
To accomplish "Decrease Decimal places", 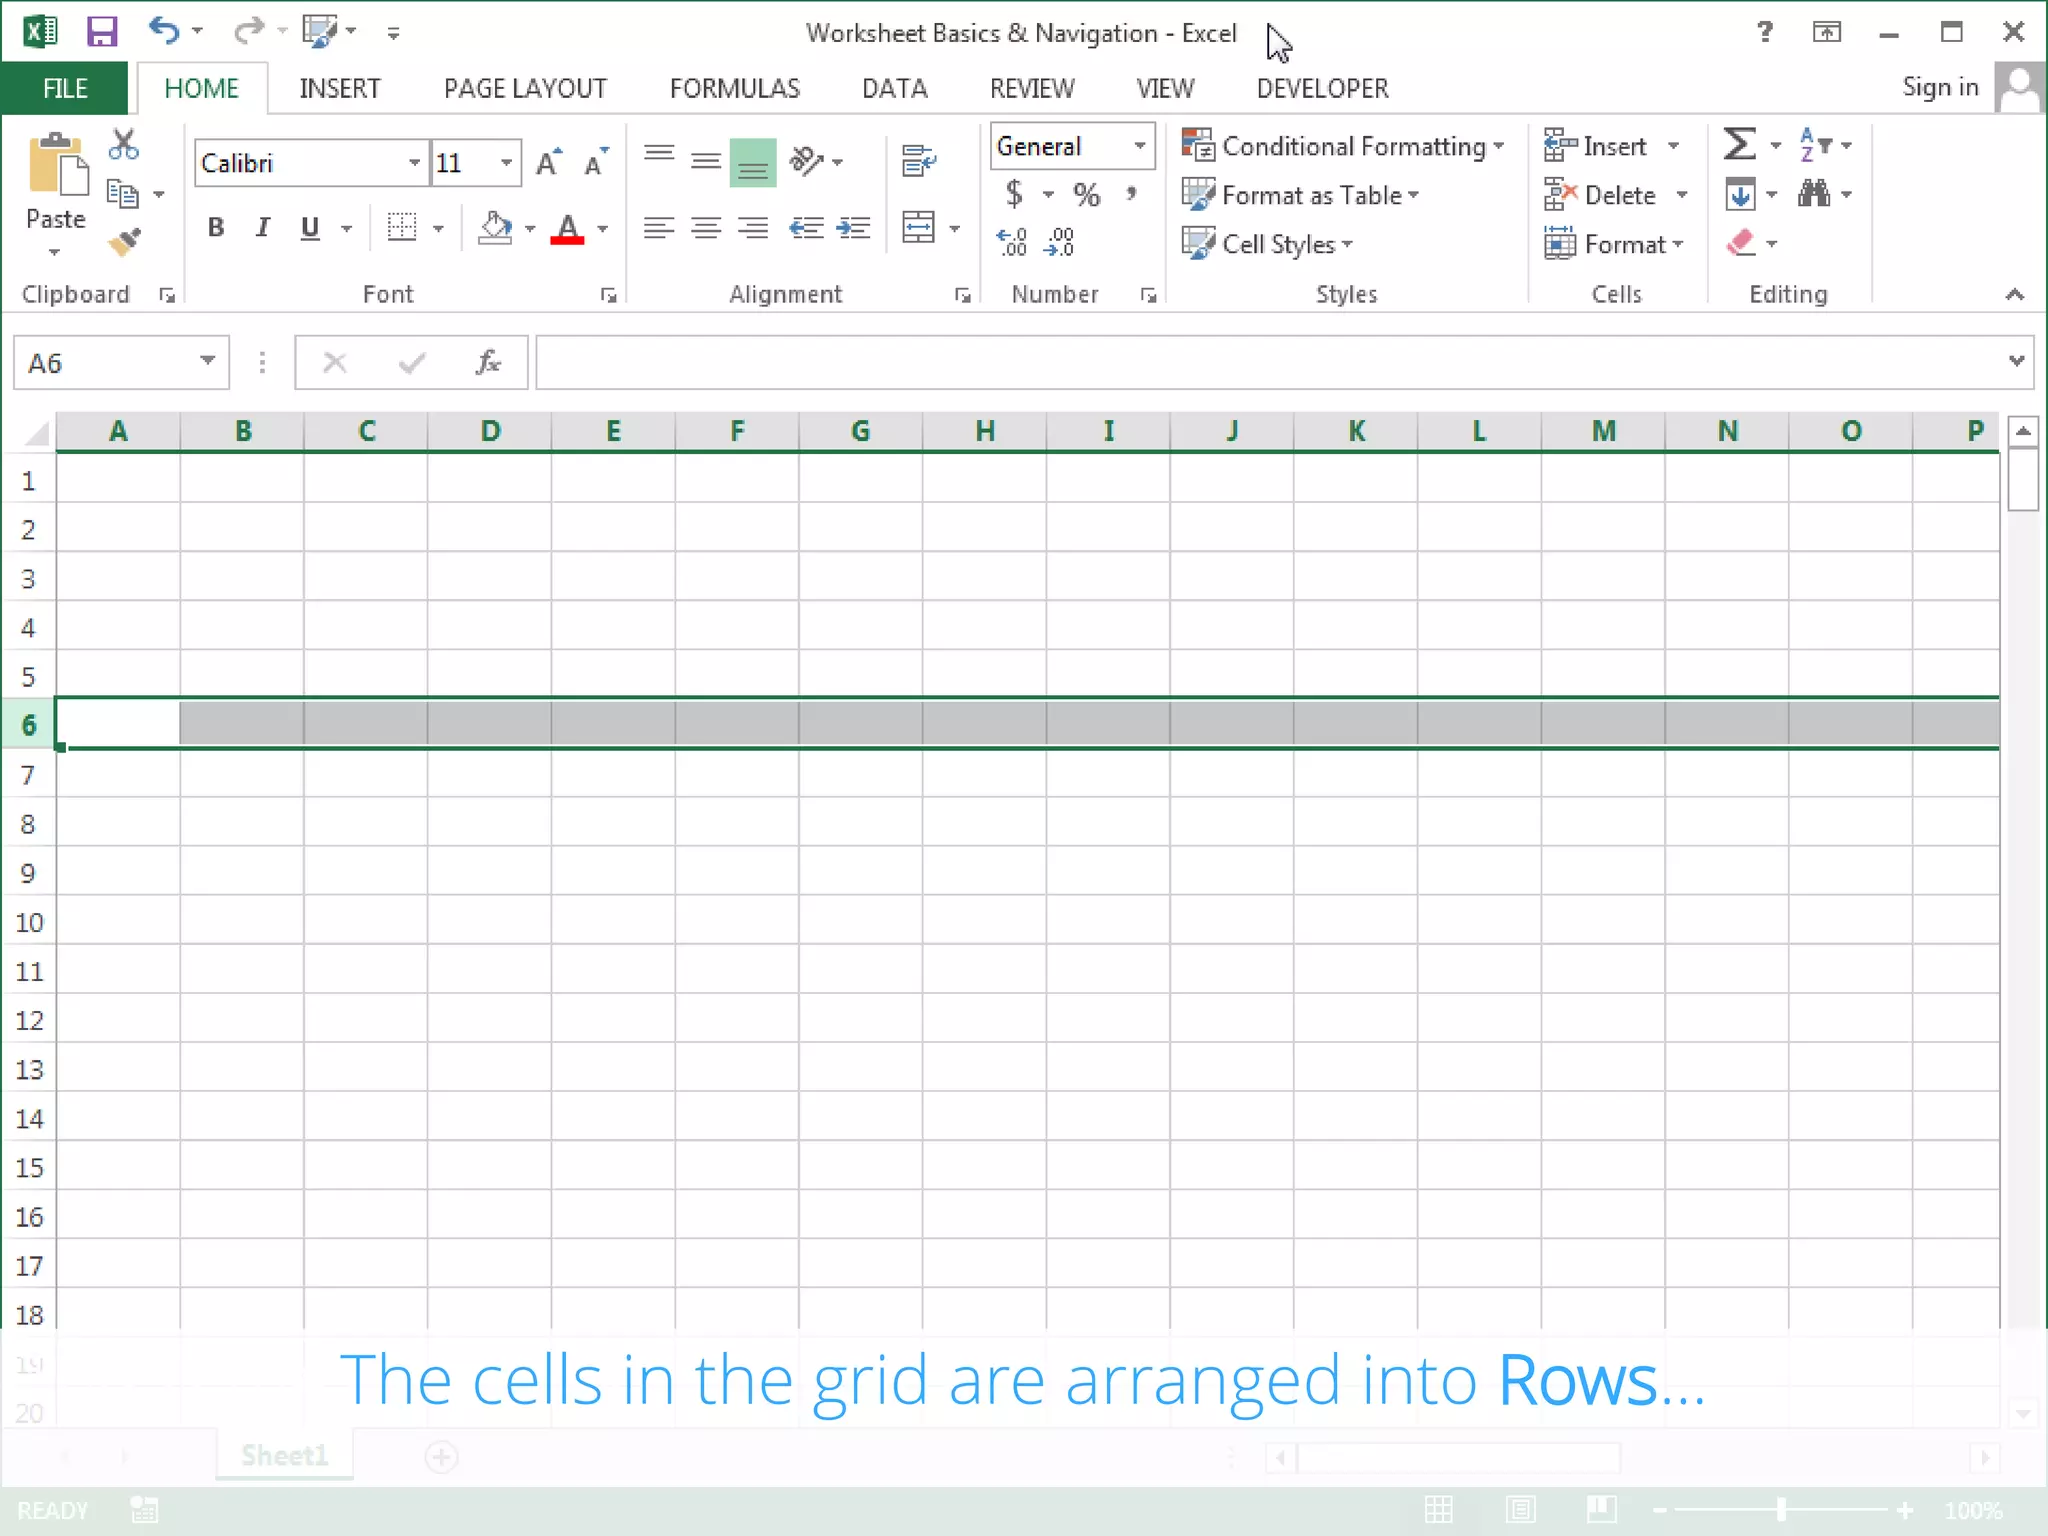I will pos(1060,242).
